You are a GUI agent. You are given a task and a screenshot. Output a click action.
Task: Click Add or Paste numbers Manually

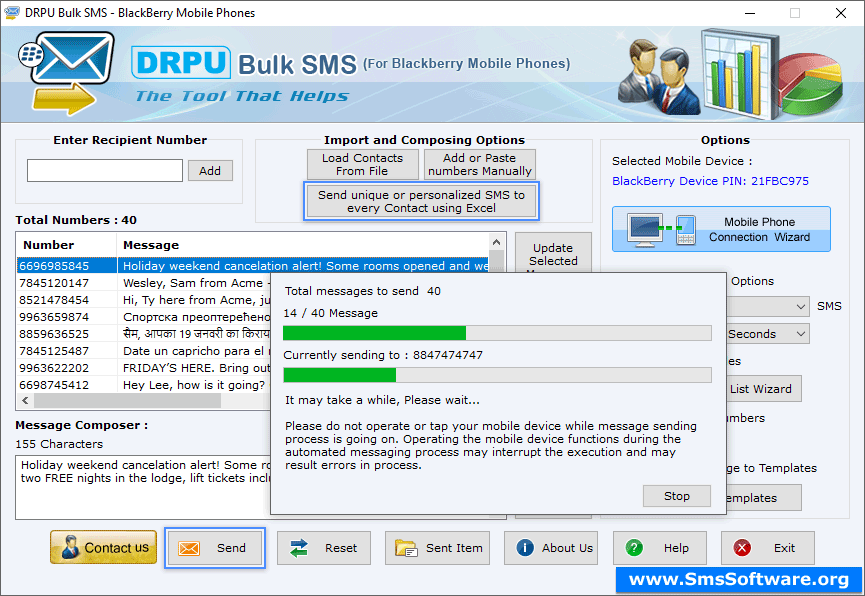click(479, 164)
